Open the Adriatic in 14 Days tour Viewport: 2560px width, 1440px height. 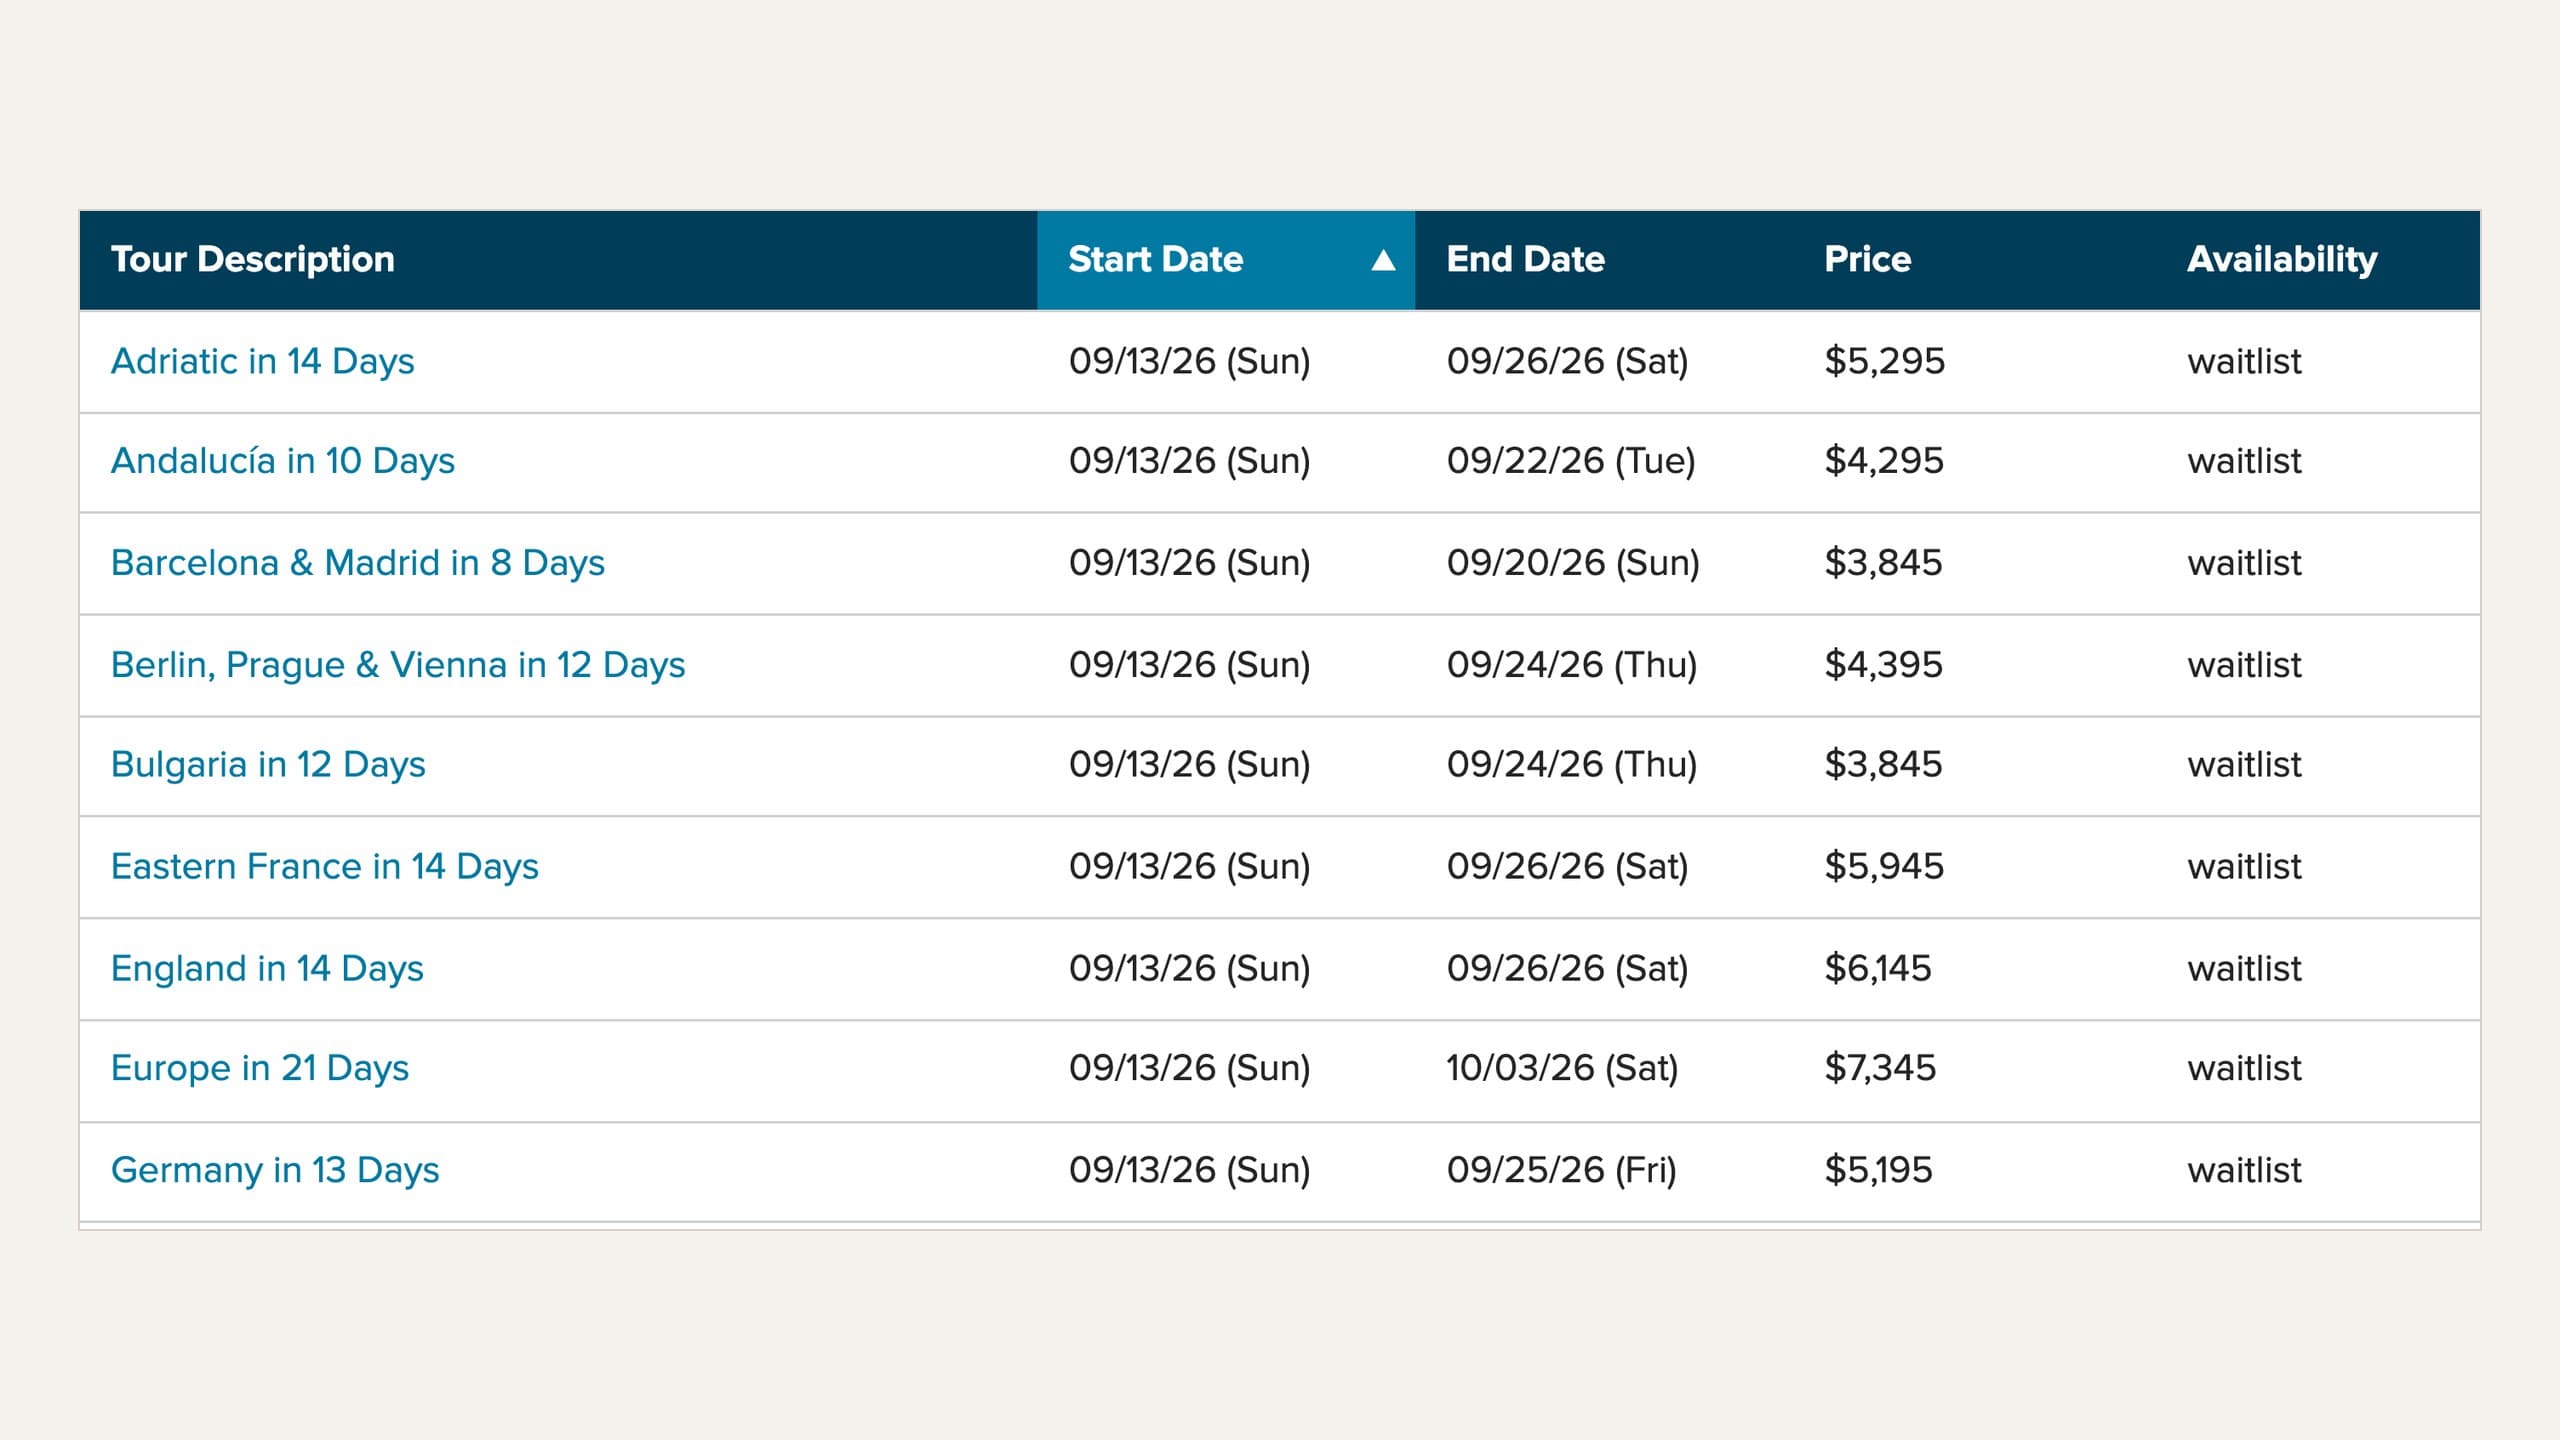pos(262,361)
